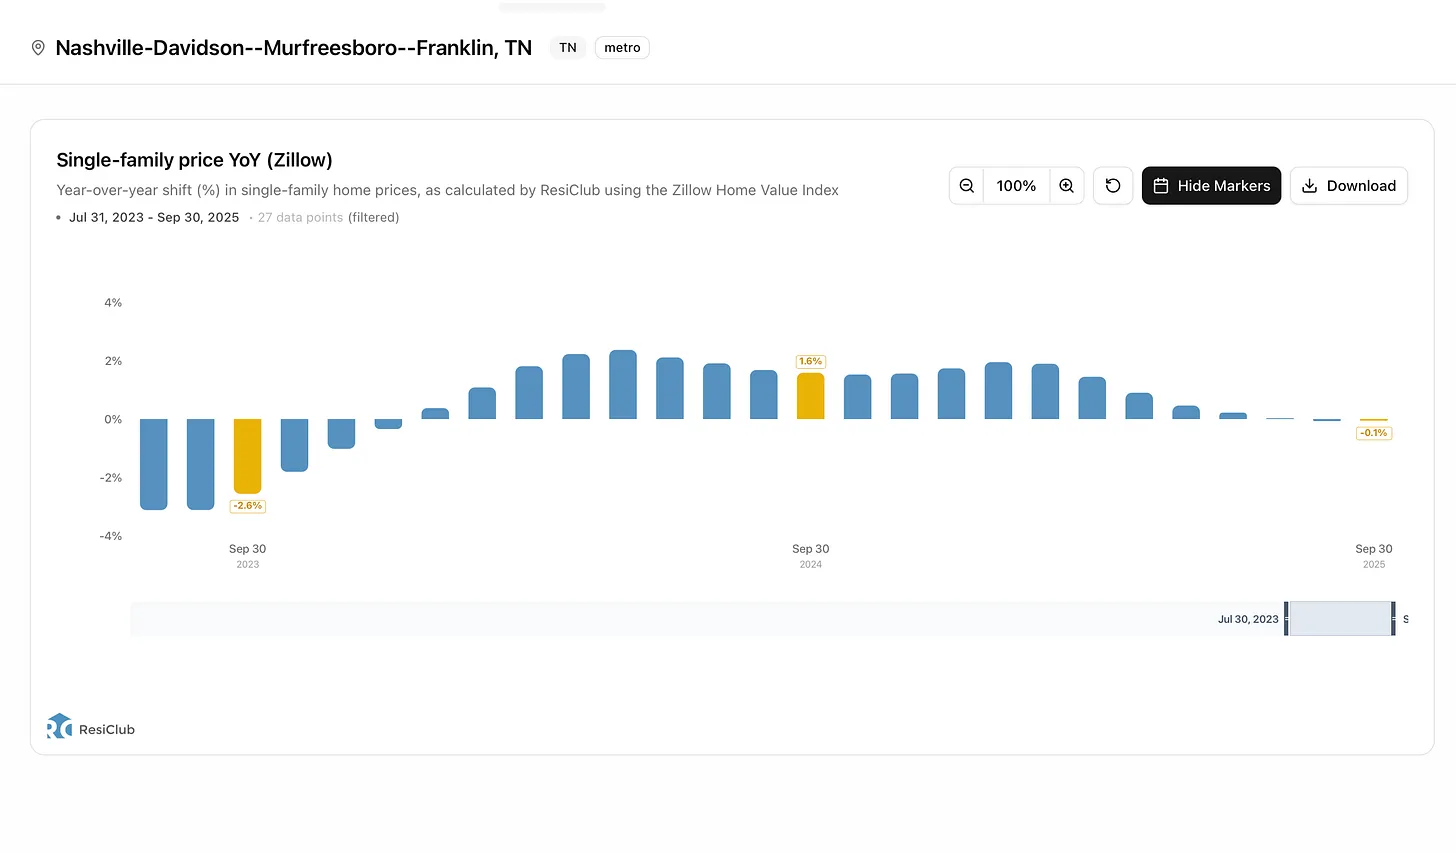This screenshot has height=853, width=1456.
Task: Click the zoom in magnifier icon
Action: click(1066, 185)
